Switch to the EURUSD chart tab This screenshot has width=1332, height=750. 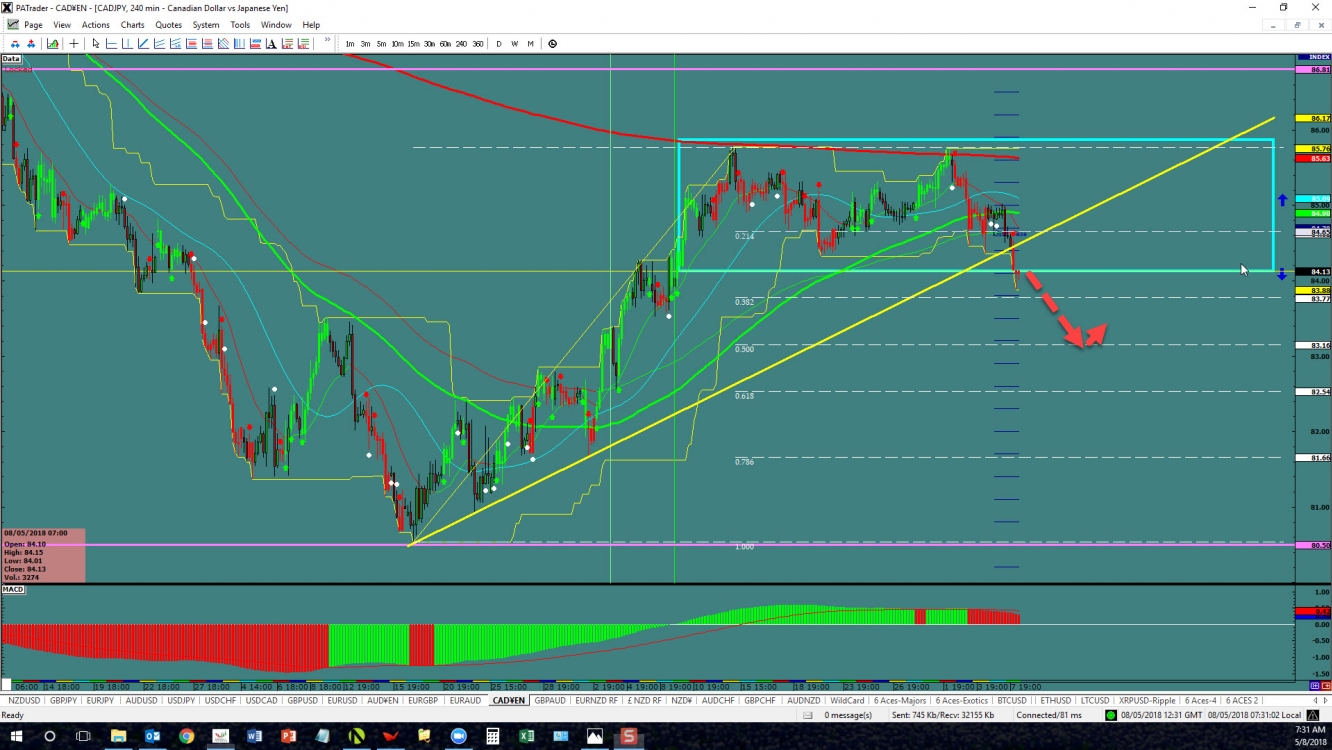pos(342,700)
